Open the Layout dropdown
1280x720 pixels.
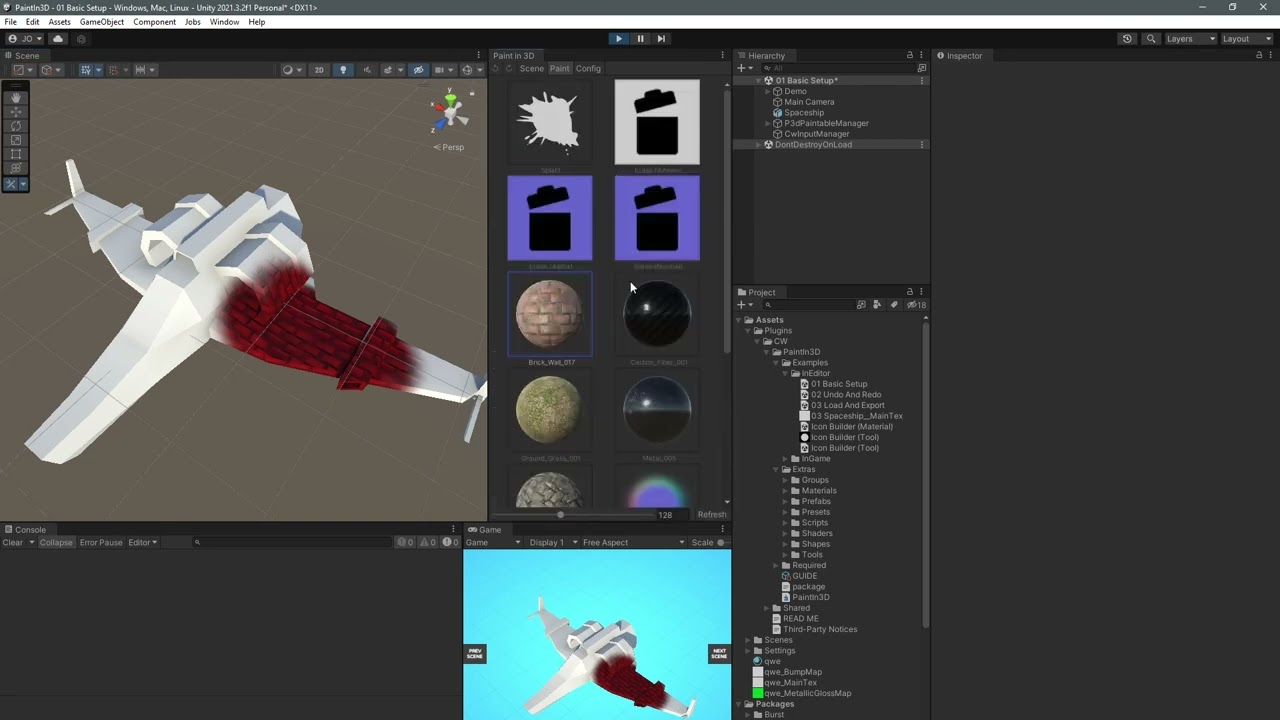(x=1247, y=39)
